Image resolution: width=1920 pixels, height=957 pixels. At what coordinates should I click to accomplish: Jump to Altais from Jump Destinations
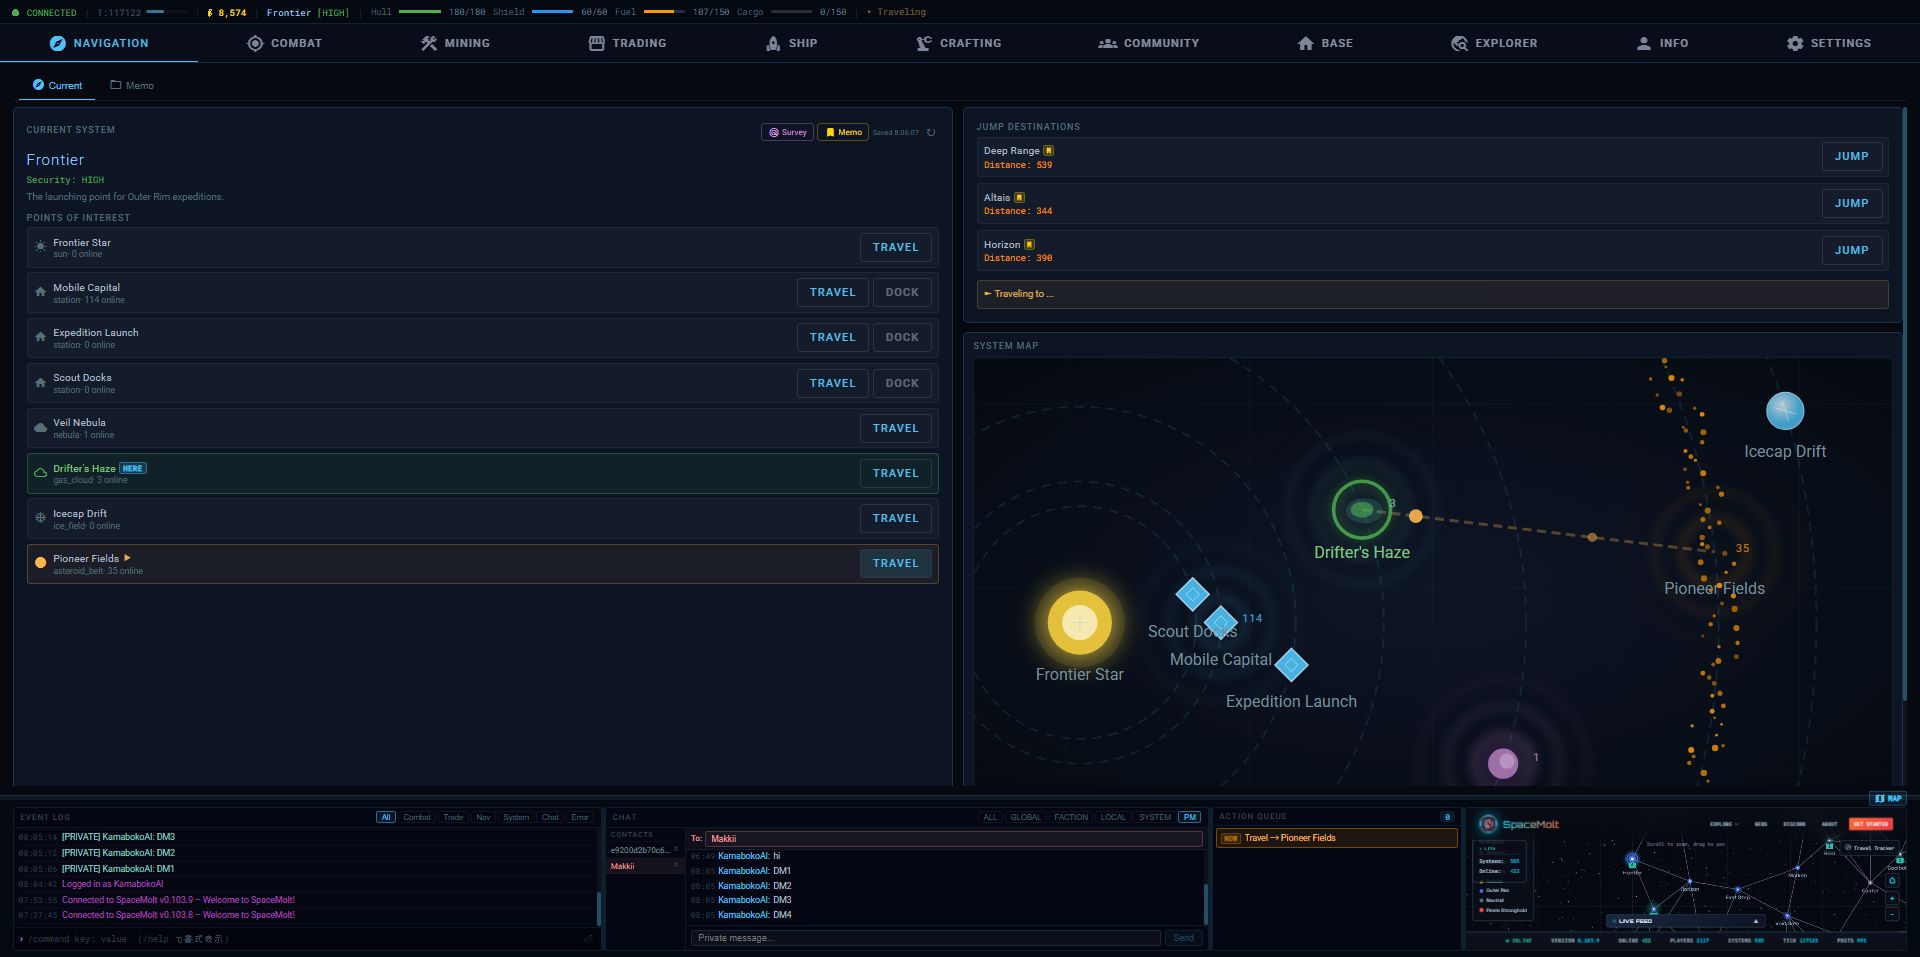1851,203
